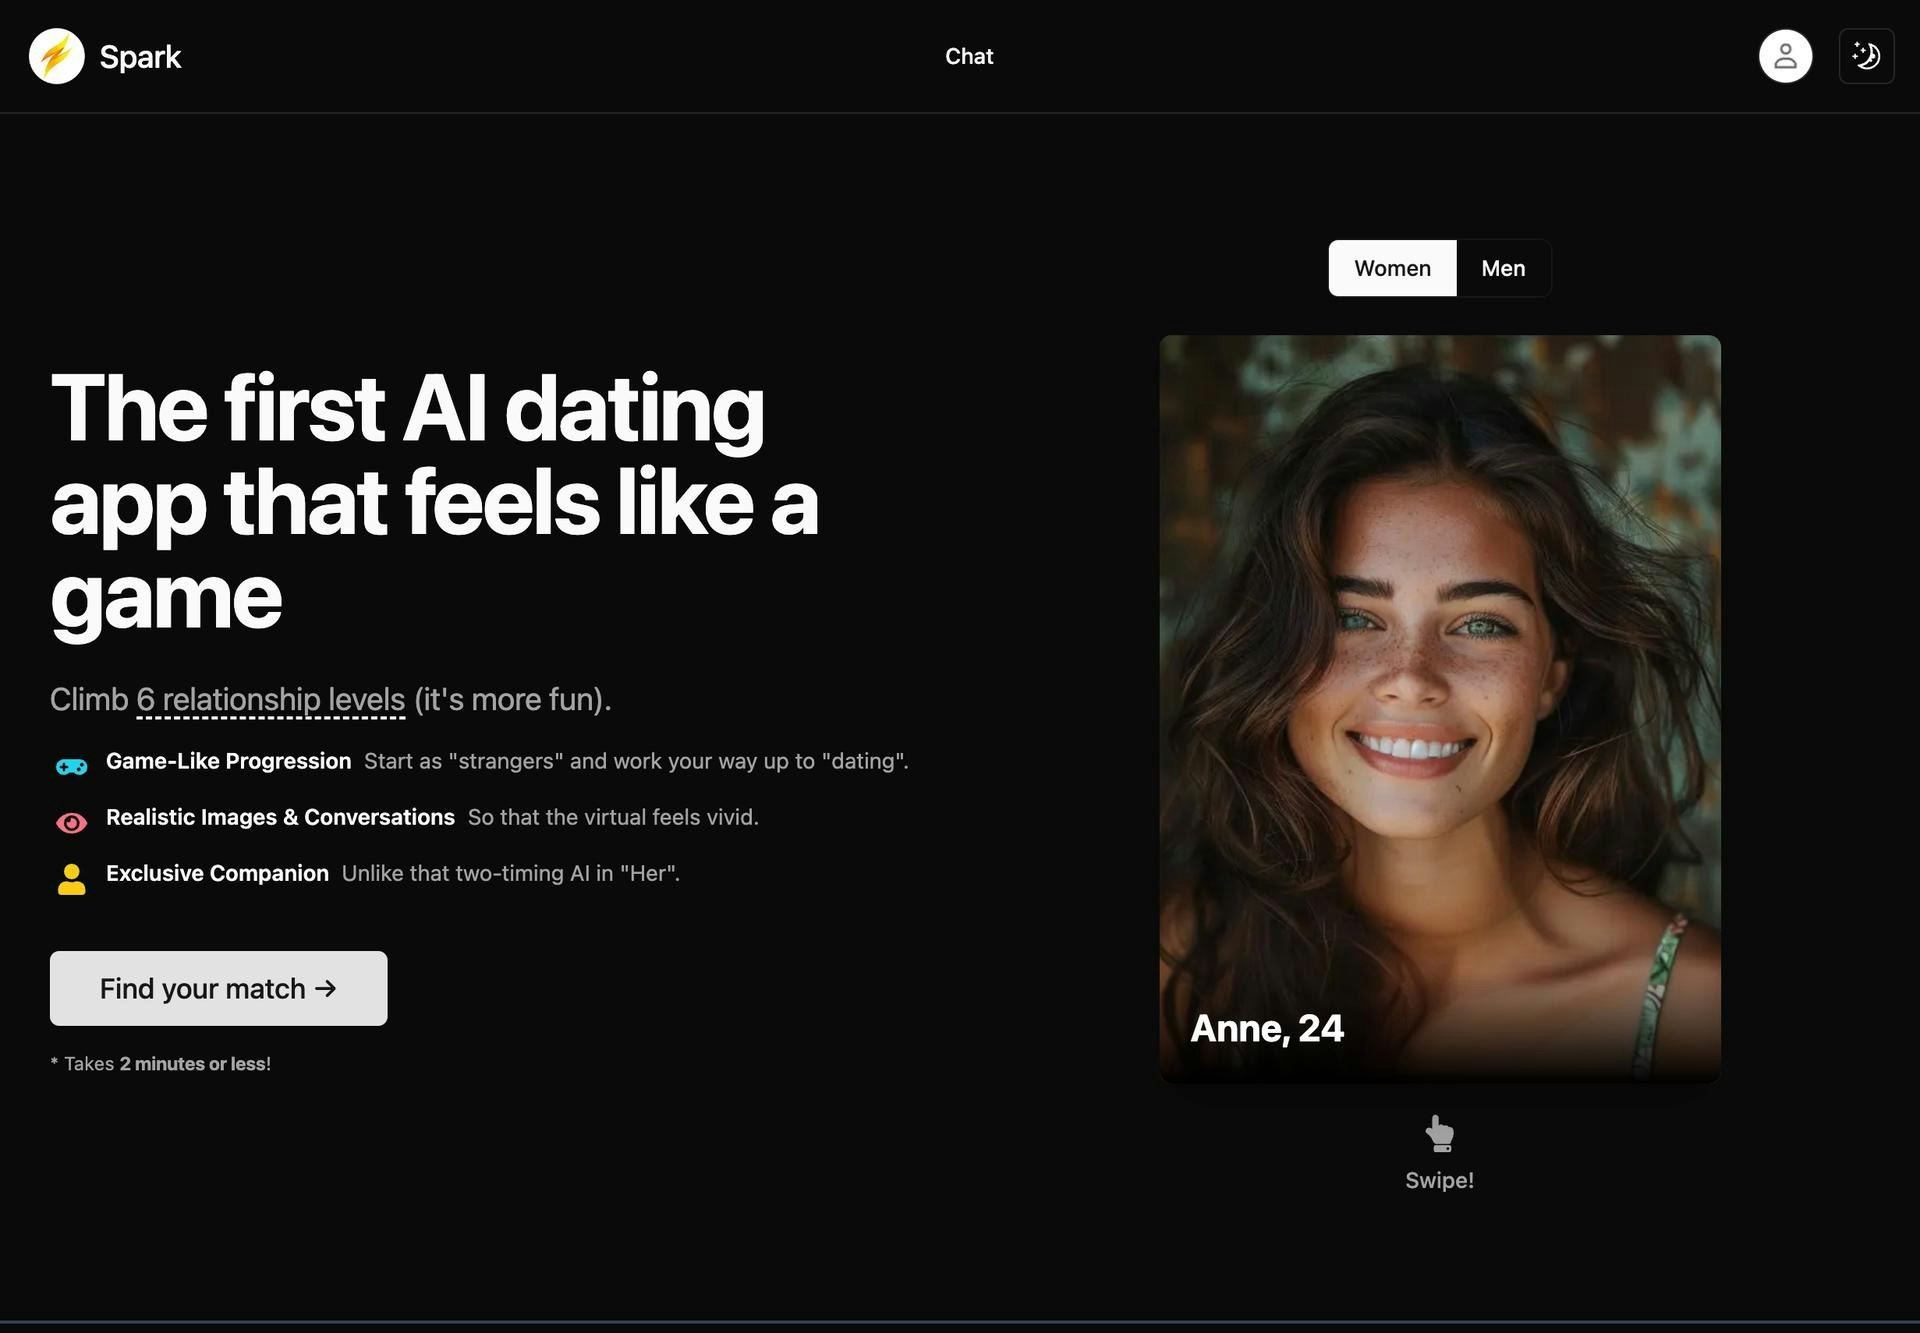
Task: Click the Exclusive Companion heading
Action: click(217, 873)
